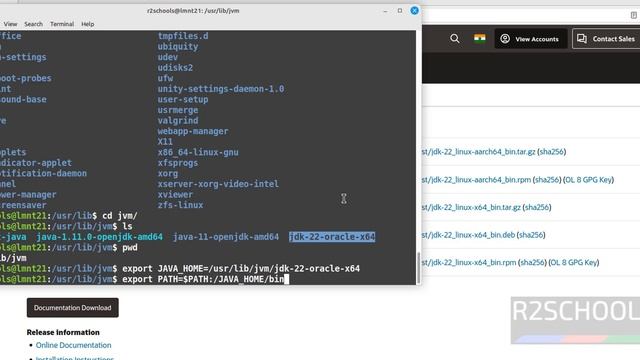
Task: Open OL 8 GPG Key for aarch64 rpm
Action: point(589,180)
